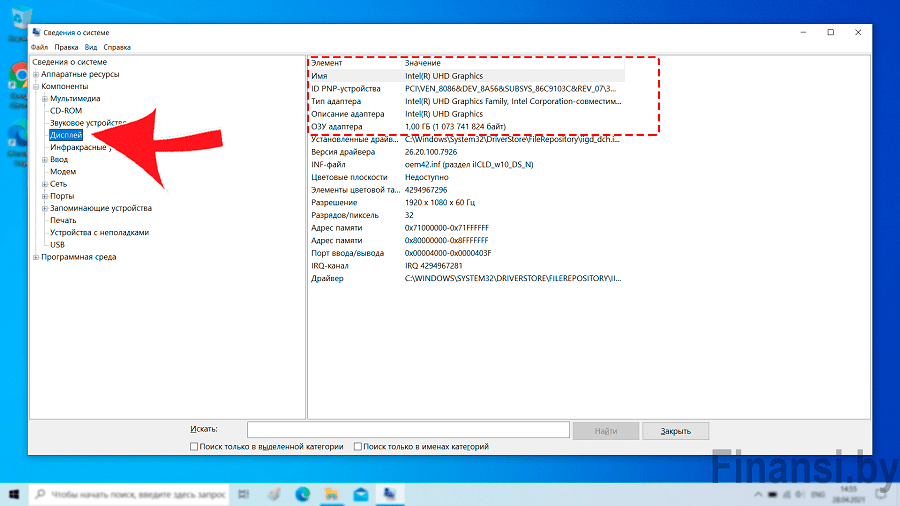Click the Искать search input field
This screenshot has height=506, width=900.
(408, 430)
